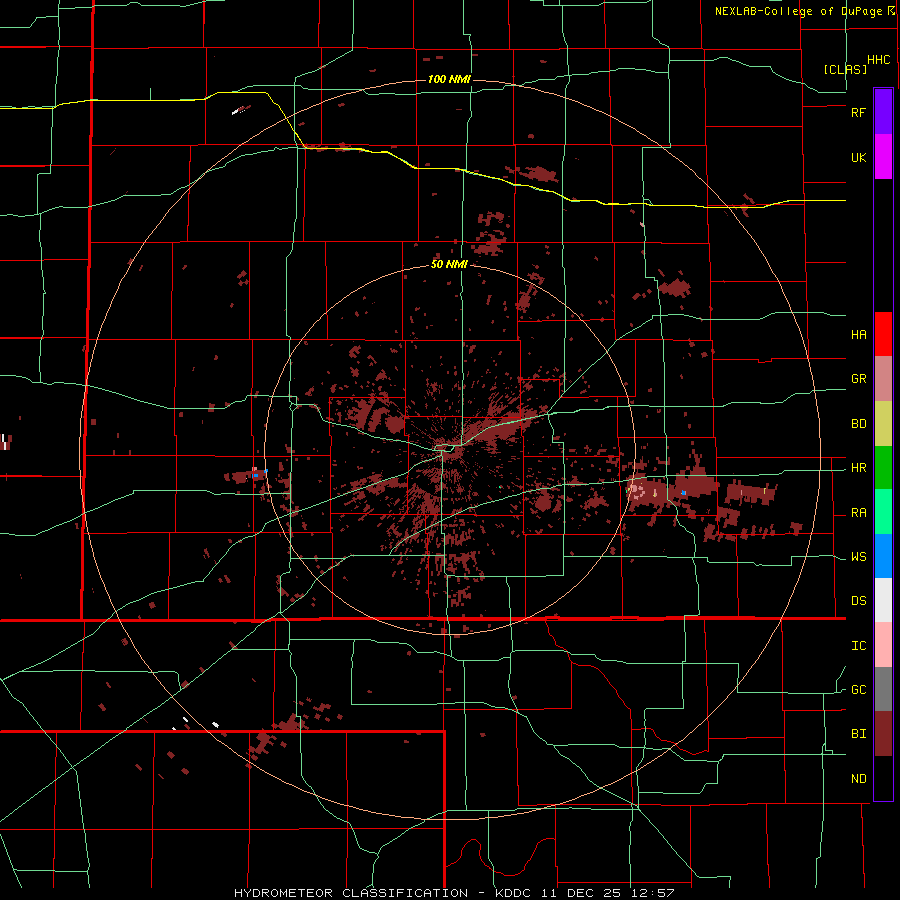Click the WS legend label
The height and width of the screenshot is (900, 900).
tap(858, 557)
